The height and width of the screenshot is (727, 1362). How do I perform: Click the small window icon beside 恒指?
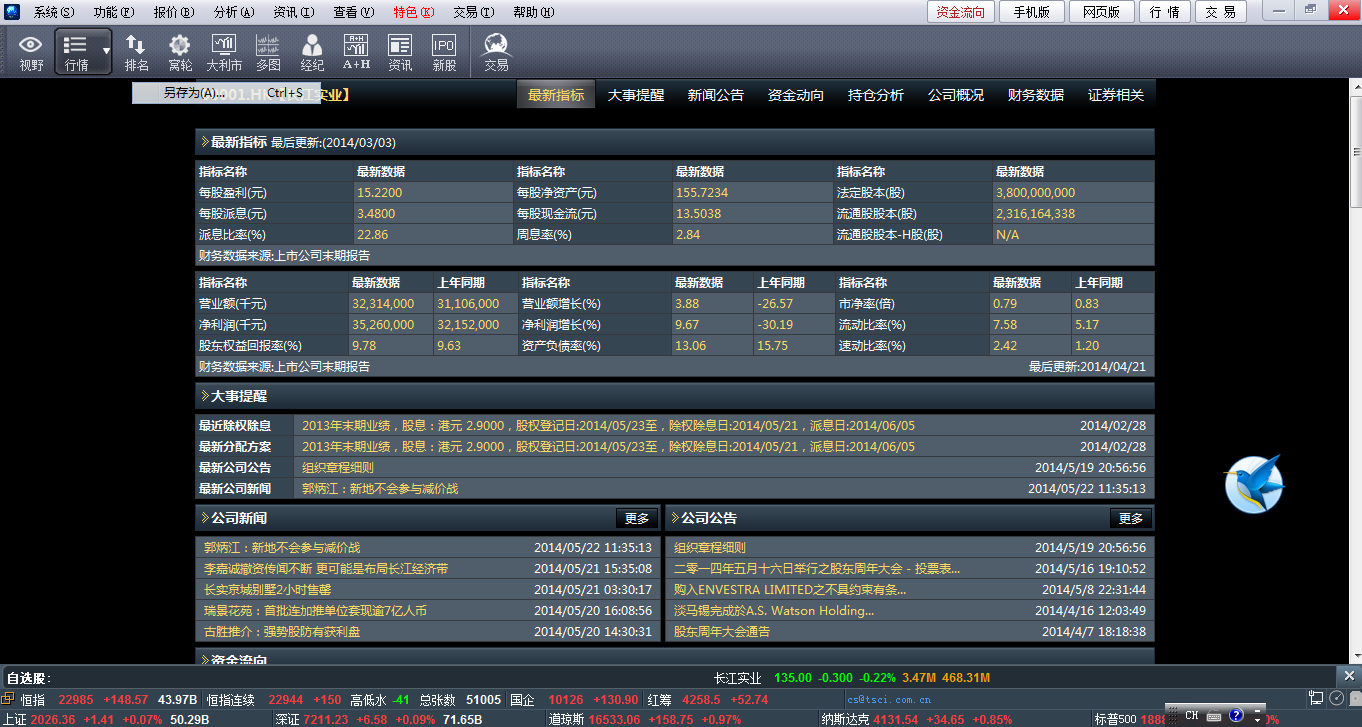9,698
